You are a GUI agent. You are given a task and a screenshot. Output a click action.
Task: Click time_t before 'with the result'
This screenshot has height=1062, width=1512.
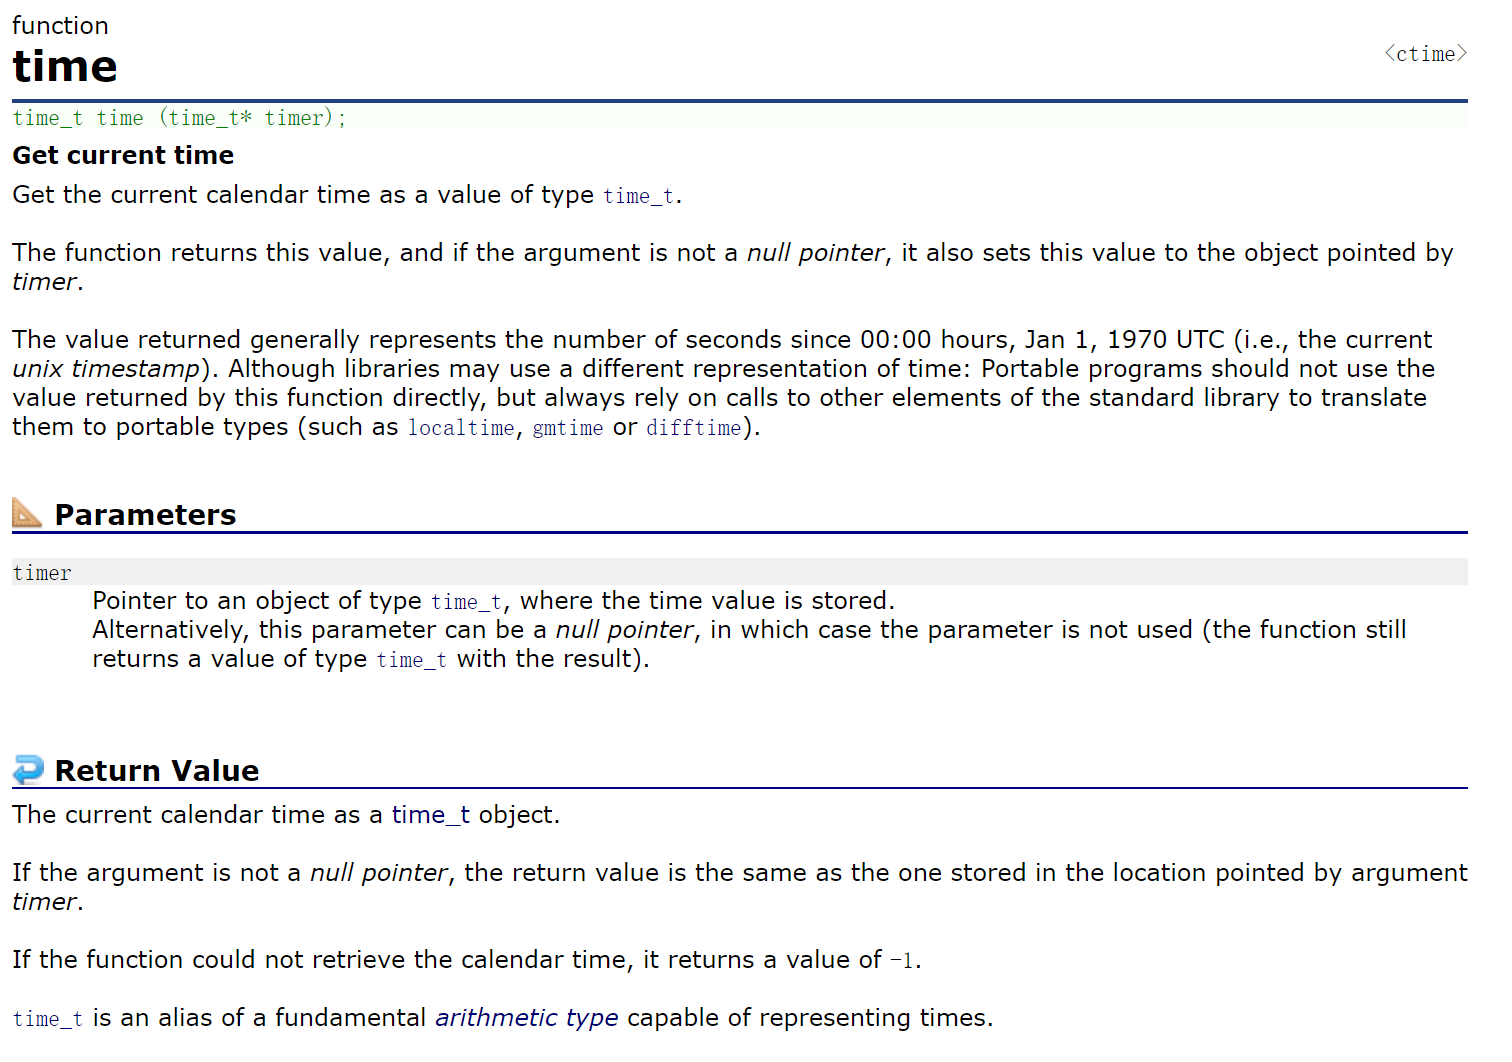pyautogui.click(x=411, y=660)
